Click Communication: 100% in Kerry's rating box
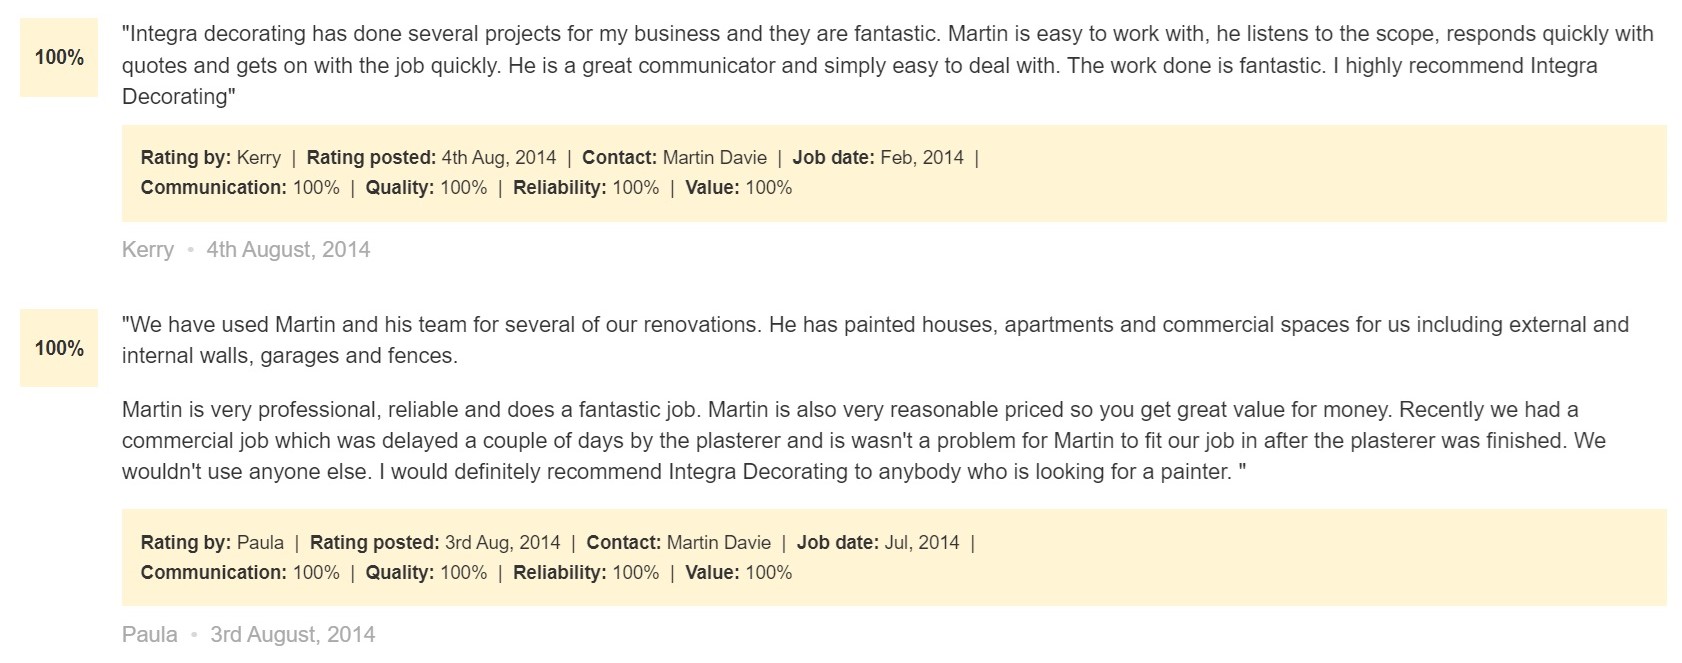The height and width of the screenshot is (663, 1682). tap(240, 187)
